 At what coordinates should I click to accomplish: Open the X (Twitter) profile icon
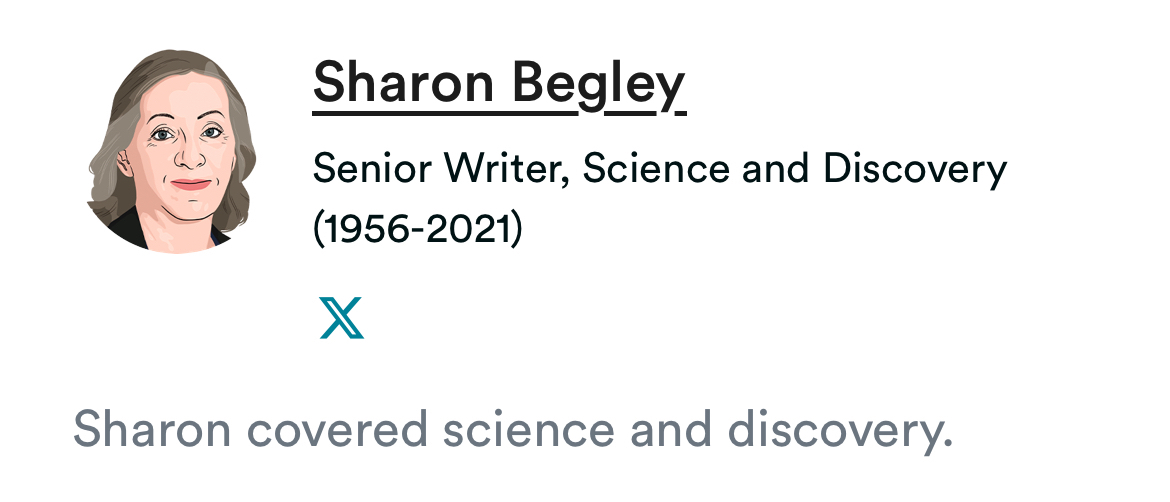coord(342,317)
